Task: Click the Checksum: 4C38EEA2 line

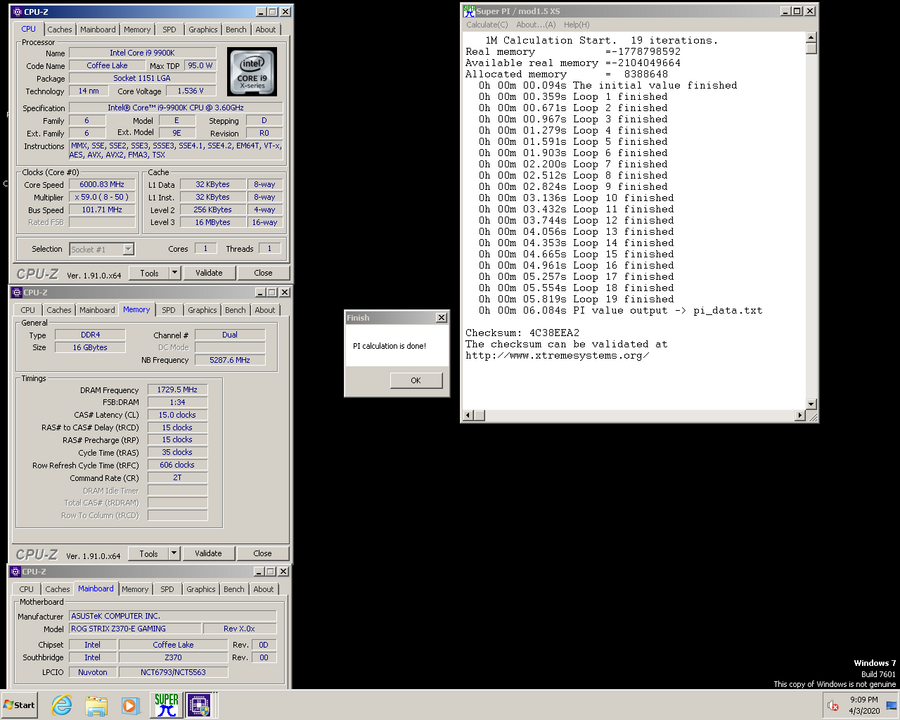Action: pyautogui.click(x=522, y=333)
